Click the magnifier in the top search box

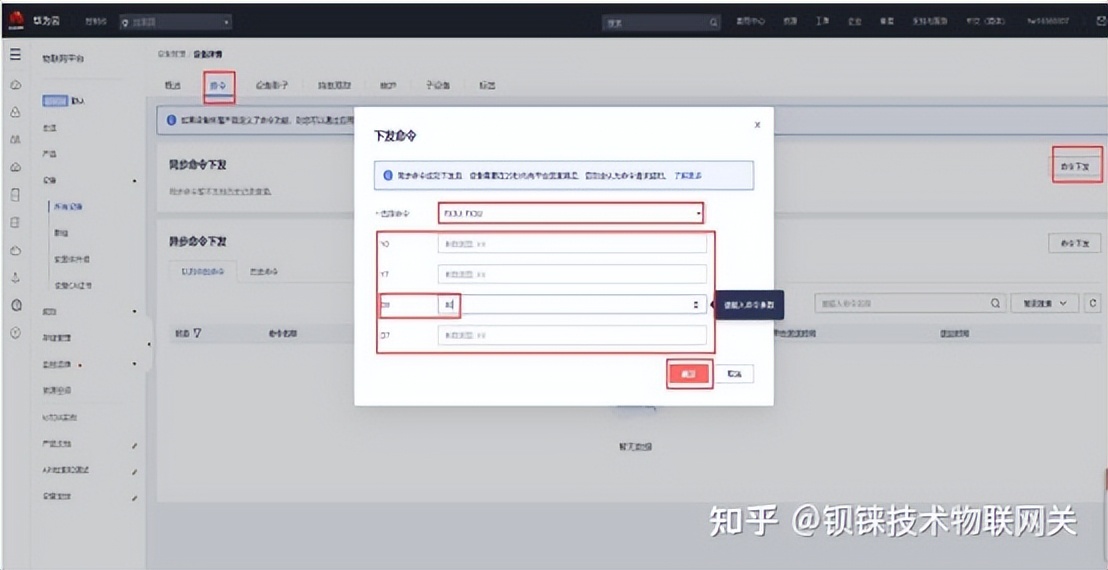[x=713, y=23]
